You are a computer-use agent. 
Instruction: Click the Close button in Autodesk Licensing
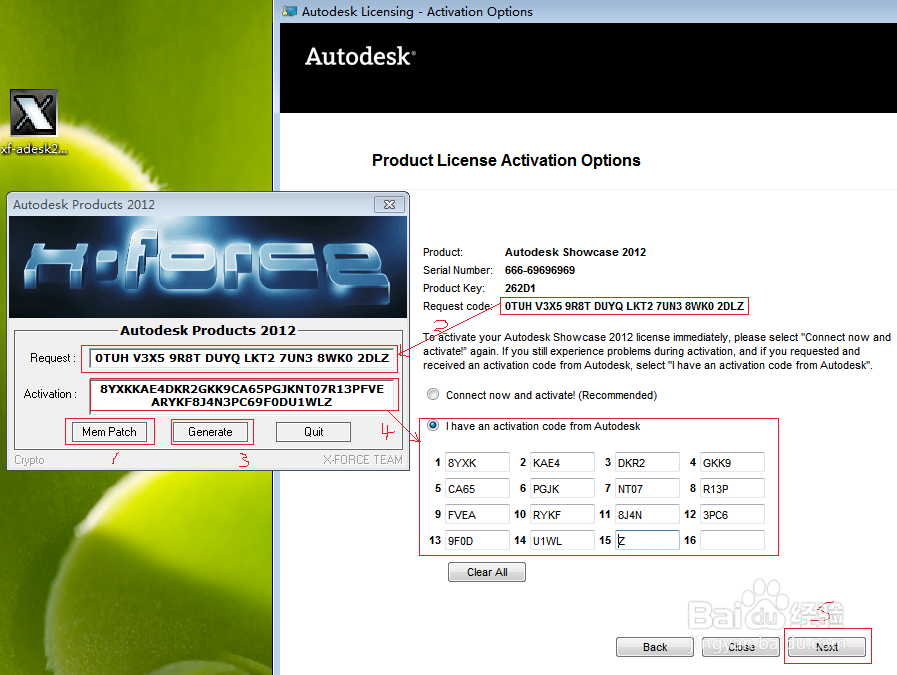pyautogui.click(x=741, y=647)
